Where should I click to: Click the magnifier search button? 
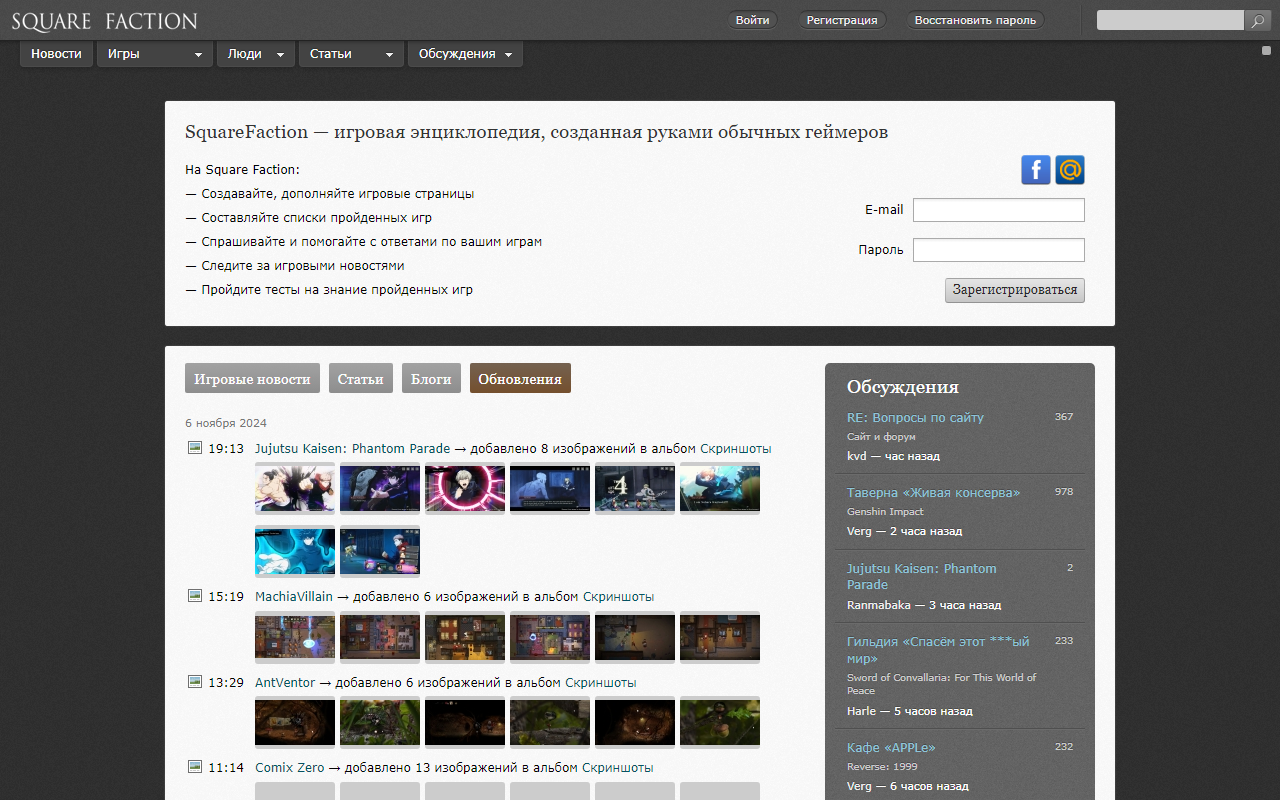(x=1257, y=20)
